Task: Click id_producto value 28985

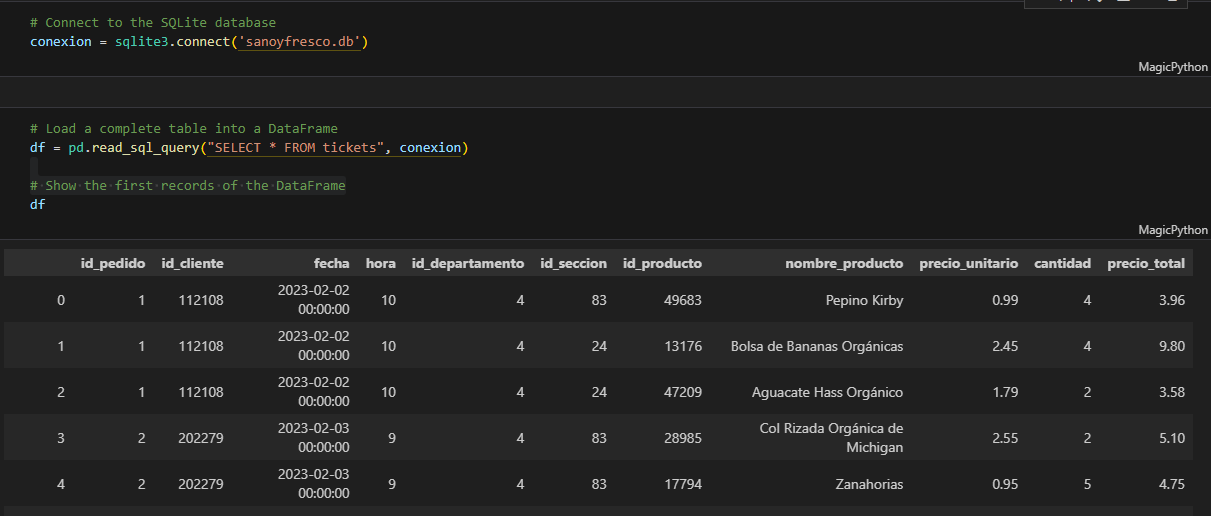Action: (683, 438)
